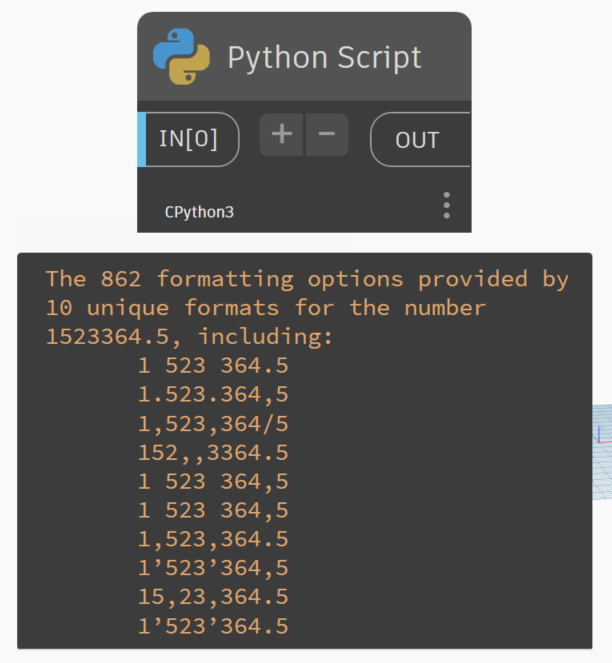
Task: Click the preview line starting "The 862 formatting"
Action: [307, 279]
